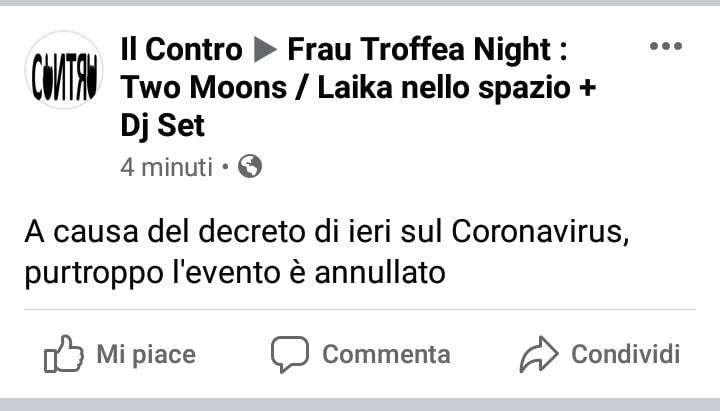The width and height of the screenshot is (720, 411).
Task: Select the 'Commenta' button label
Action: pos(386,355)
